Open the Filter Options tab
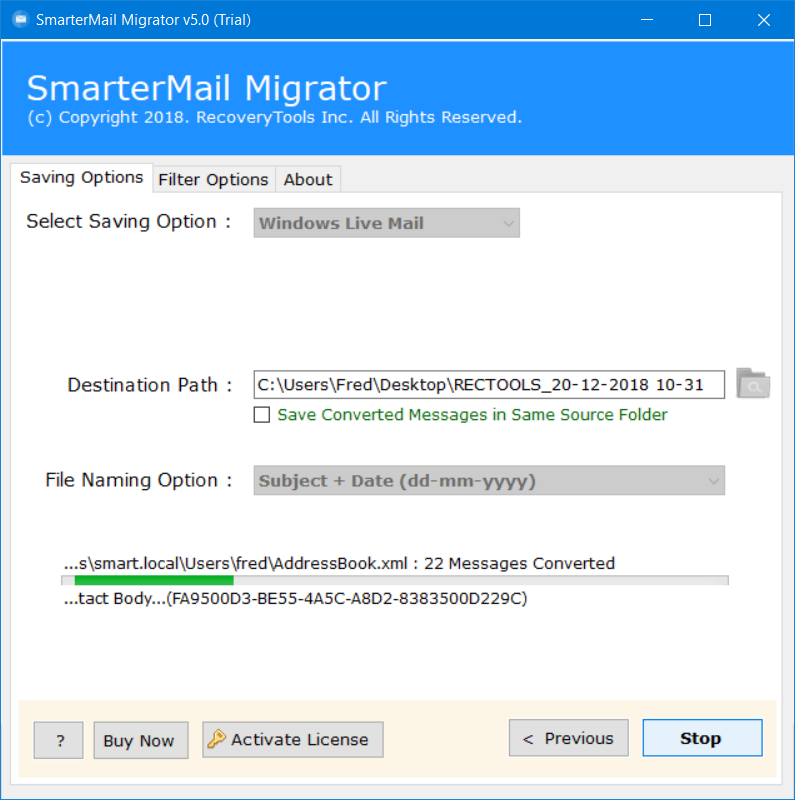This screenshot has width=795, height=800. click(213, 180)
